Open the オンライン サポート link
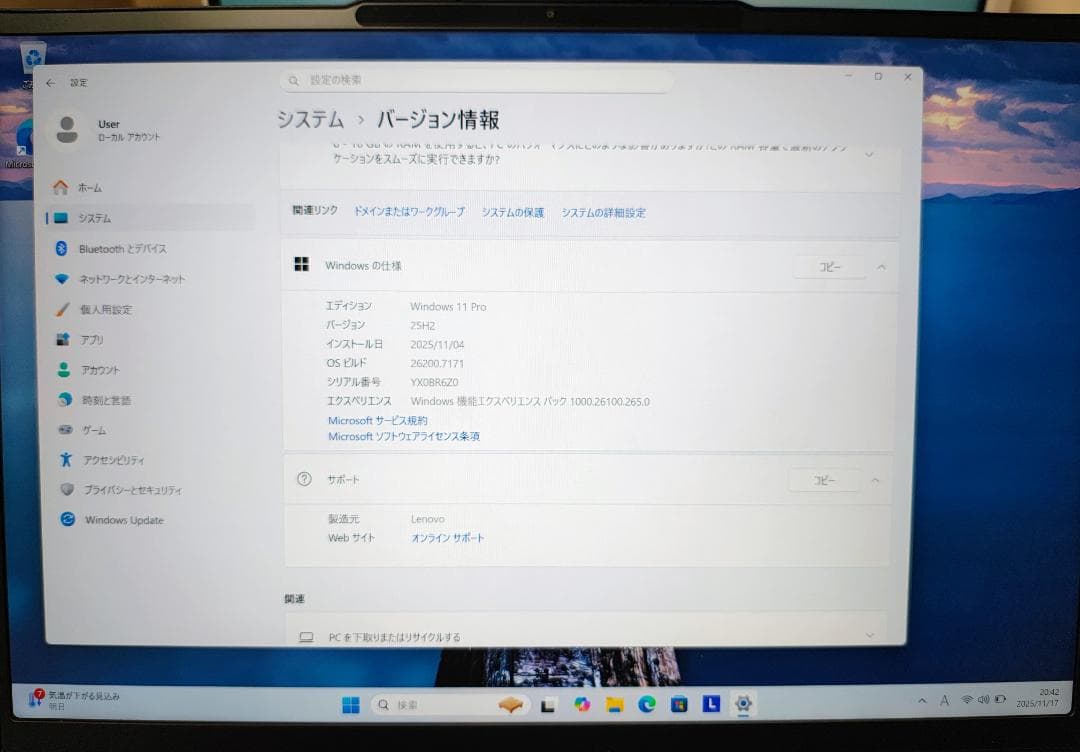The height and width of the screenshot is (752, 1080). coord(447,537)
